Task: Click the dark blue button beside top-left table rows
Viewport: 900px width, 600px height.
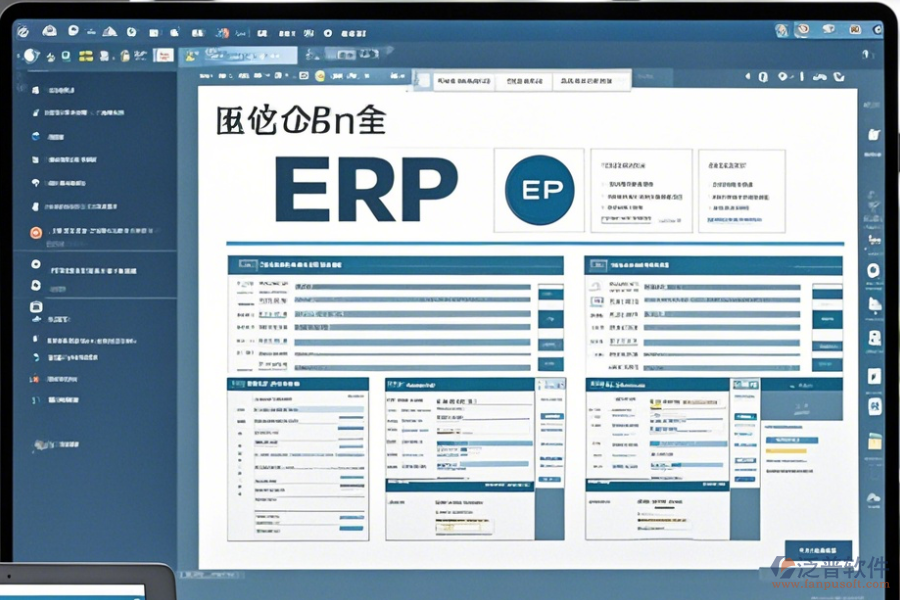Action: (551, 319)
